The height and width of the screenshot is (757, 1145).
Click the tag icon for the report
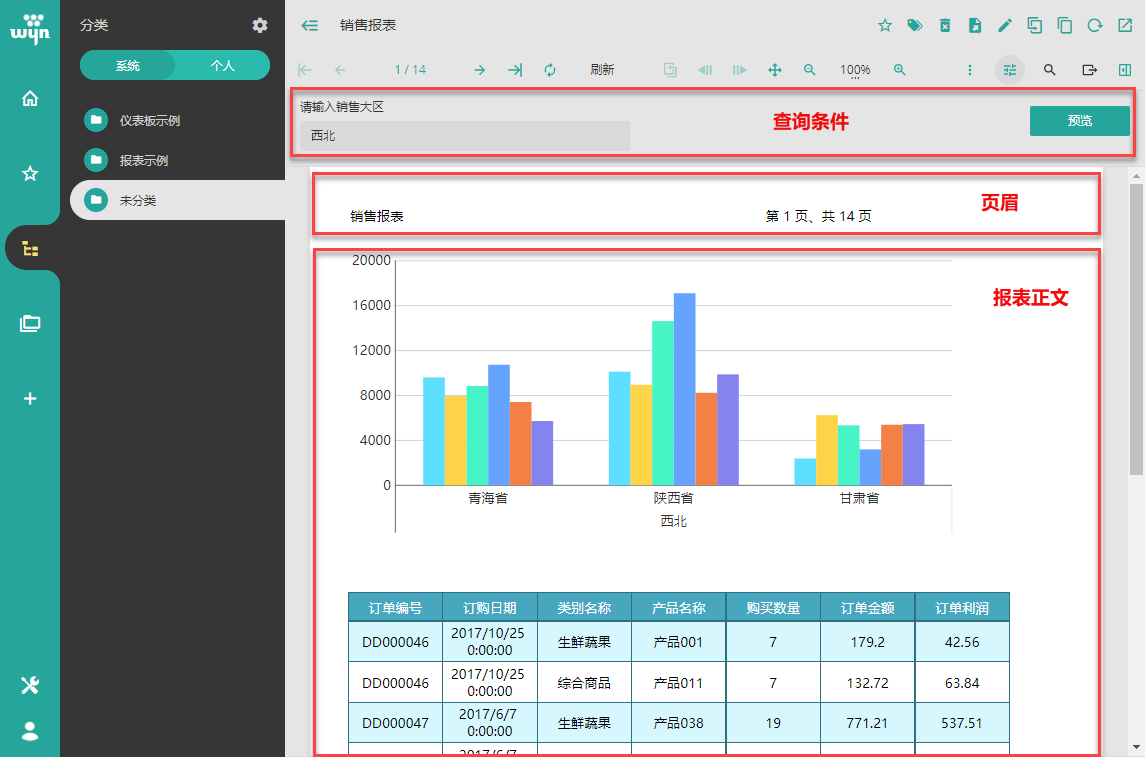914,26
